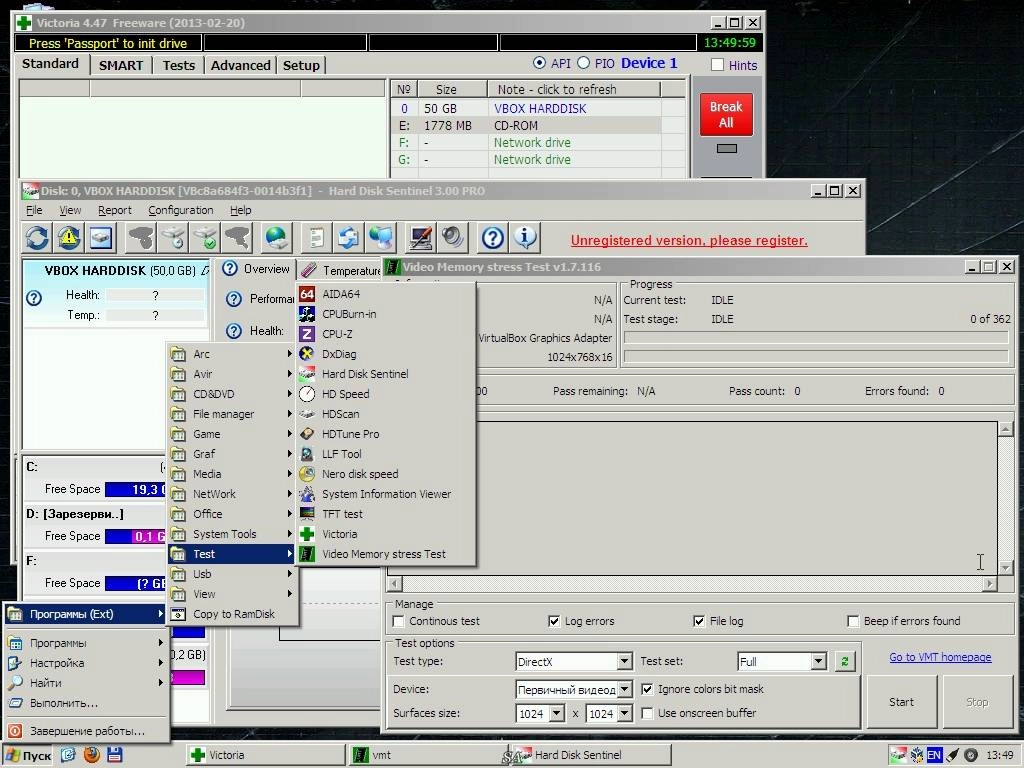Image resolution: width=1024 pixels, height=768 pixels.
Task: Click globe disk icon in Hard Disk Sentinel toolbar
Action: point(276,238)
